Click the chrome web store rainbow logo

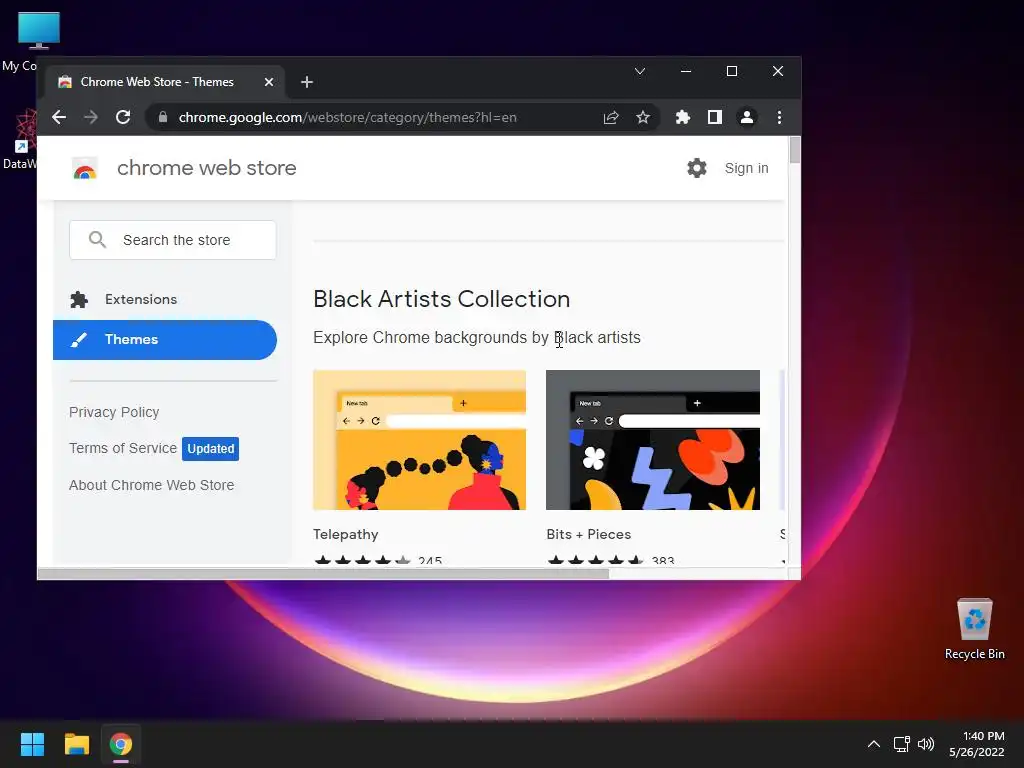point(85,168)
